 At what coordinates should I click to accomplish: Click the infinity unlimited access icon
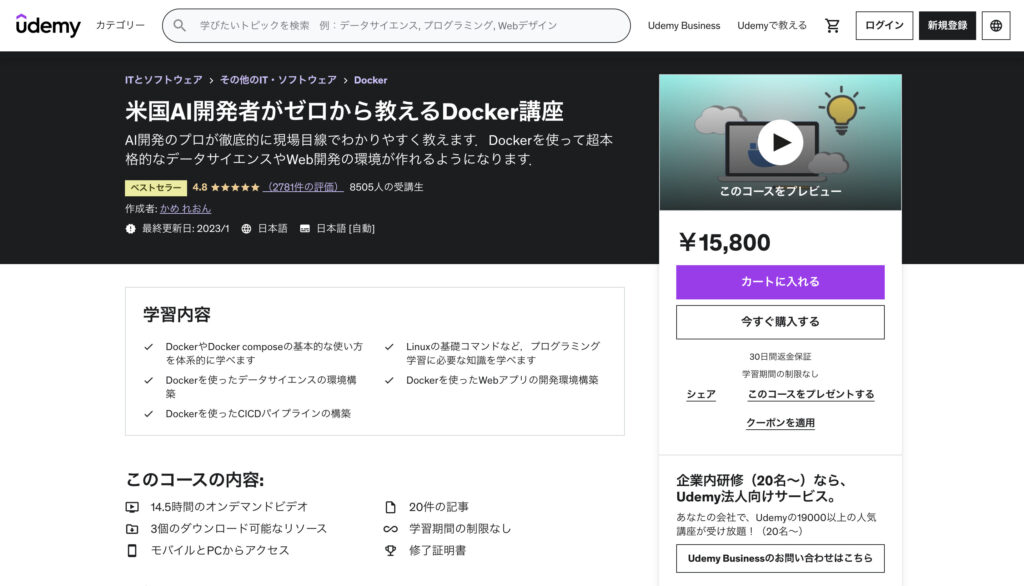point(391,529)
